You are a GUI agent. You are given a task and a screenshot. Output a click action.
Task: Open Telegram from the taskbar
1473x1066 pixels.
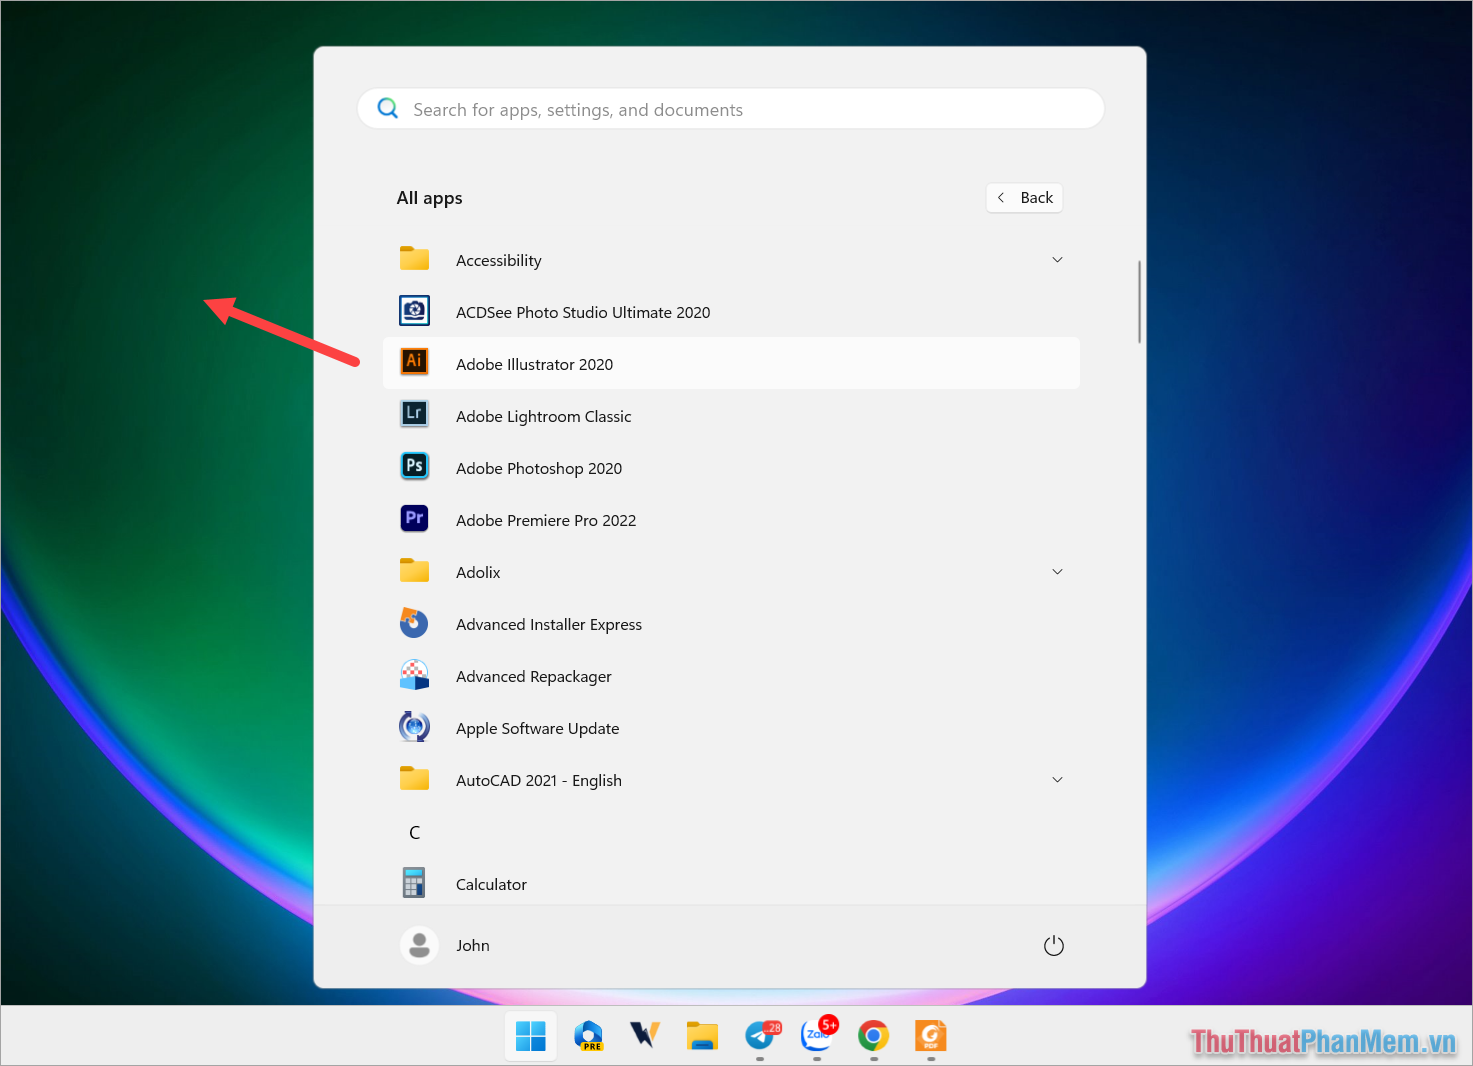pyautogui.click(x=761, y=1037)
